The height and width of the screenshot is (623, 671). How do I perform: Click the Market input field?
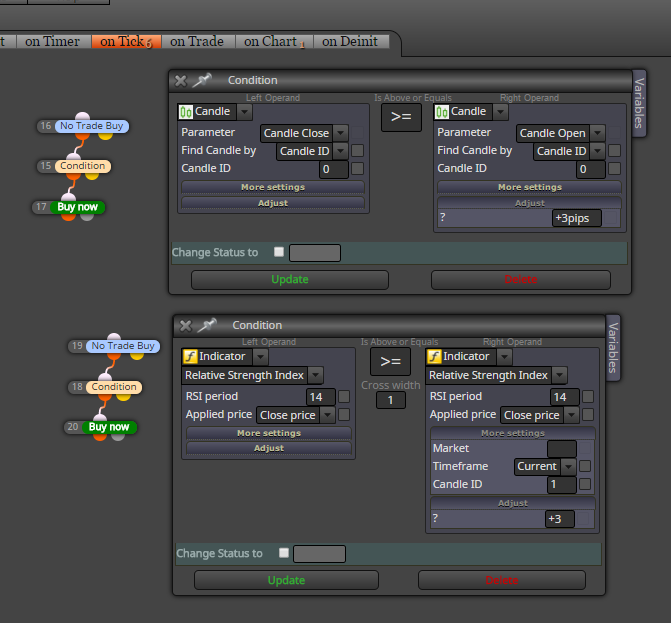[562, 449]
